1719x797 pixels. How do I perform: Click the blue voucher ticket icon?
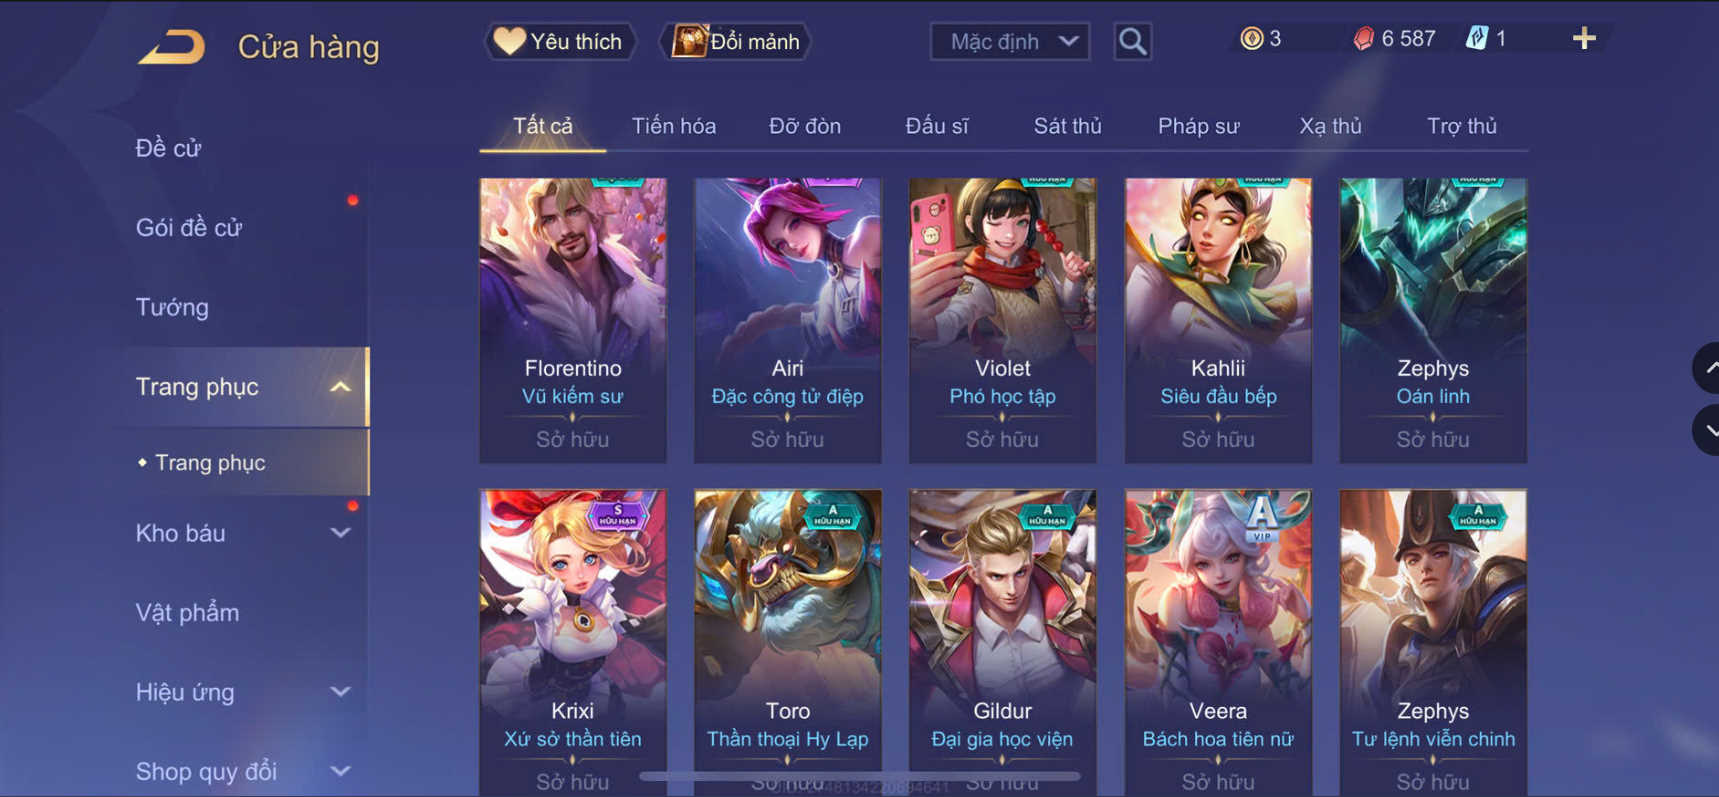tap(1477, 39)
